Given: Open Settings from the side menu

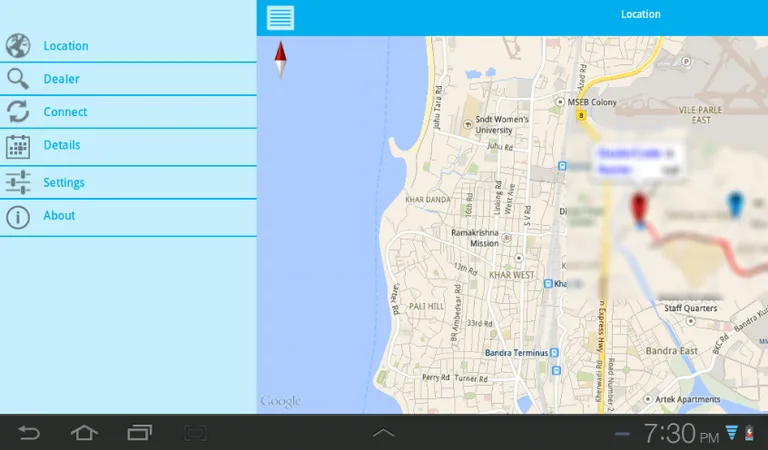Looking at the screenshot, I should (x=128, y=182).
